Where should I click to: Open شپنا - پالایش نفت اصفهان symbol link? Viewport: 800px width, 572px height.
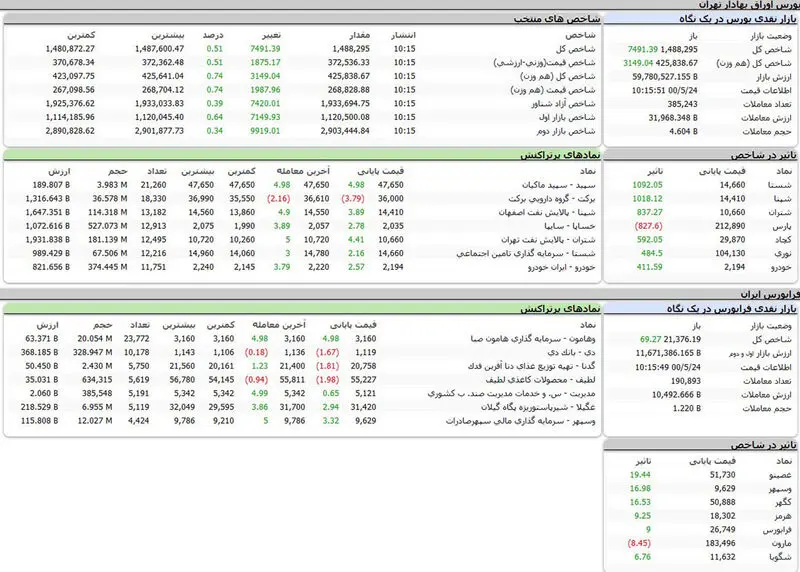[x=547, y=212]
